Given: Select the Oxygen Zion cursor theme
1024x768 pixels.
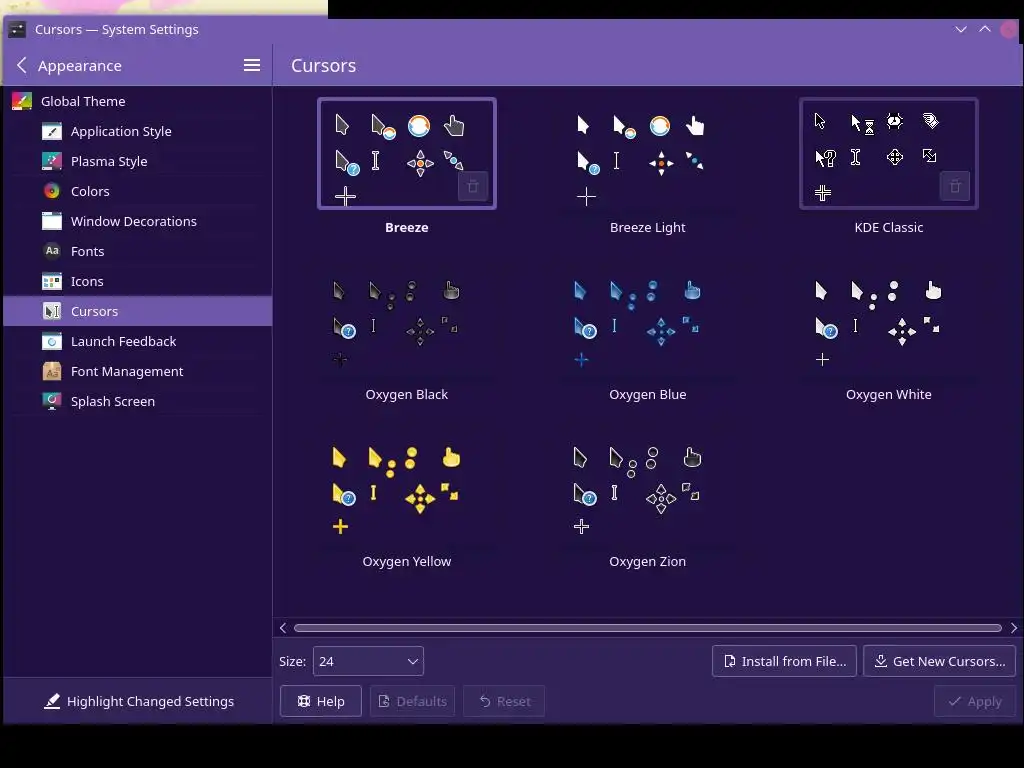Looking at the screenshot, I should tap(648, 488).
